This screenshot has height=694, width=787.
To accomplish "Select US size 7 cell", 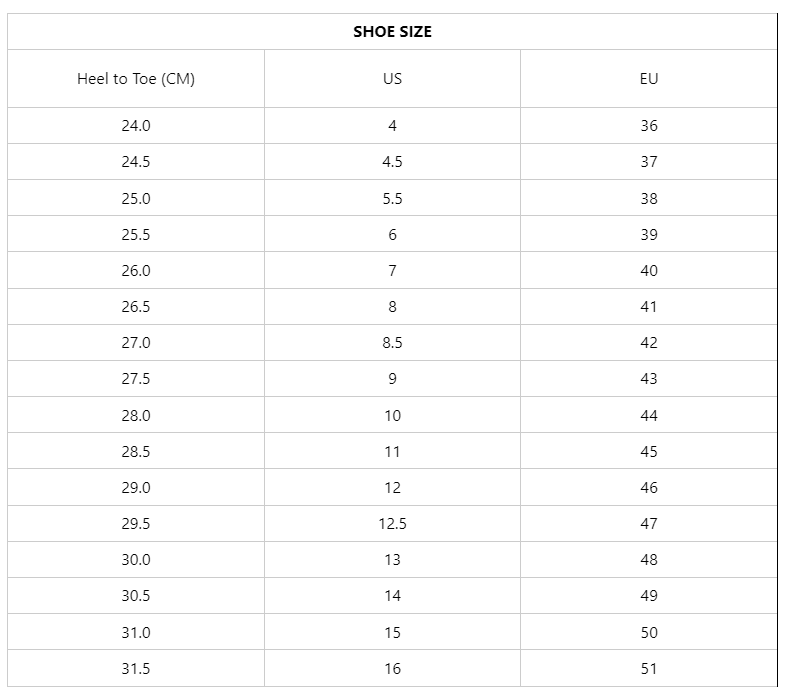I will click(x=392, y=271).
